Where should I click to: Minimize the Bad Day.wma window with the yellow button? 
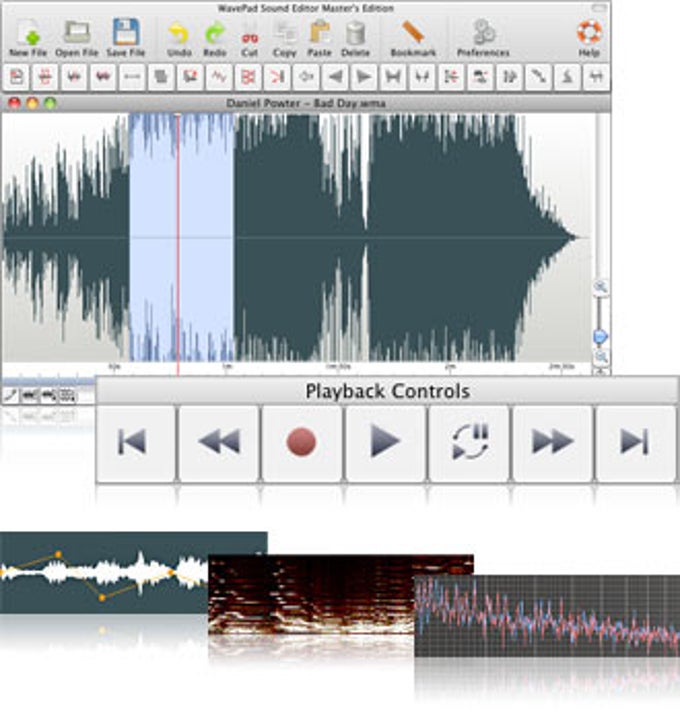tap(32, 104)
